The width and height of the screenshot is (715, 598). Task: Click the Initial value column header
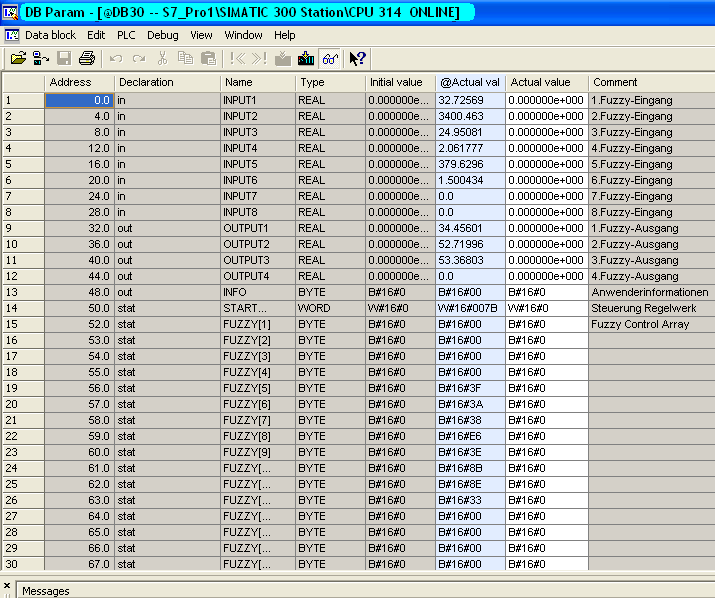click(x=401, y=83)
